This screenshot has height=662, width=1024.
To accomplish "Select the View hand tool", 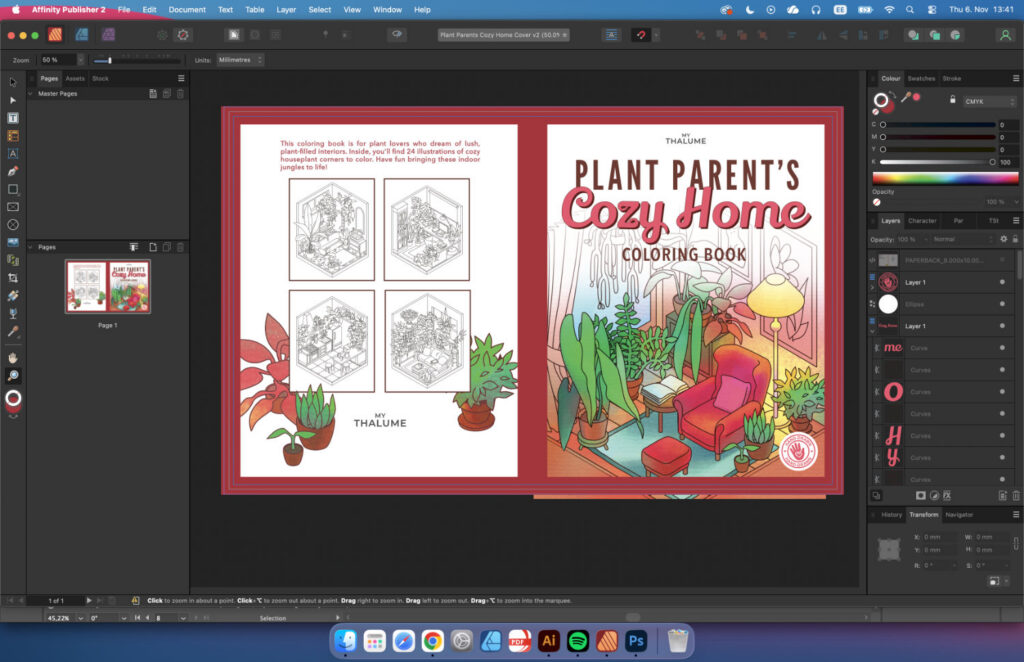I will coord(13,357).
